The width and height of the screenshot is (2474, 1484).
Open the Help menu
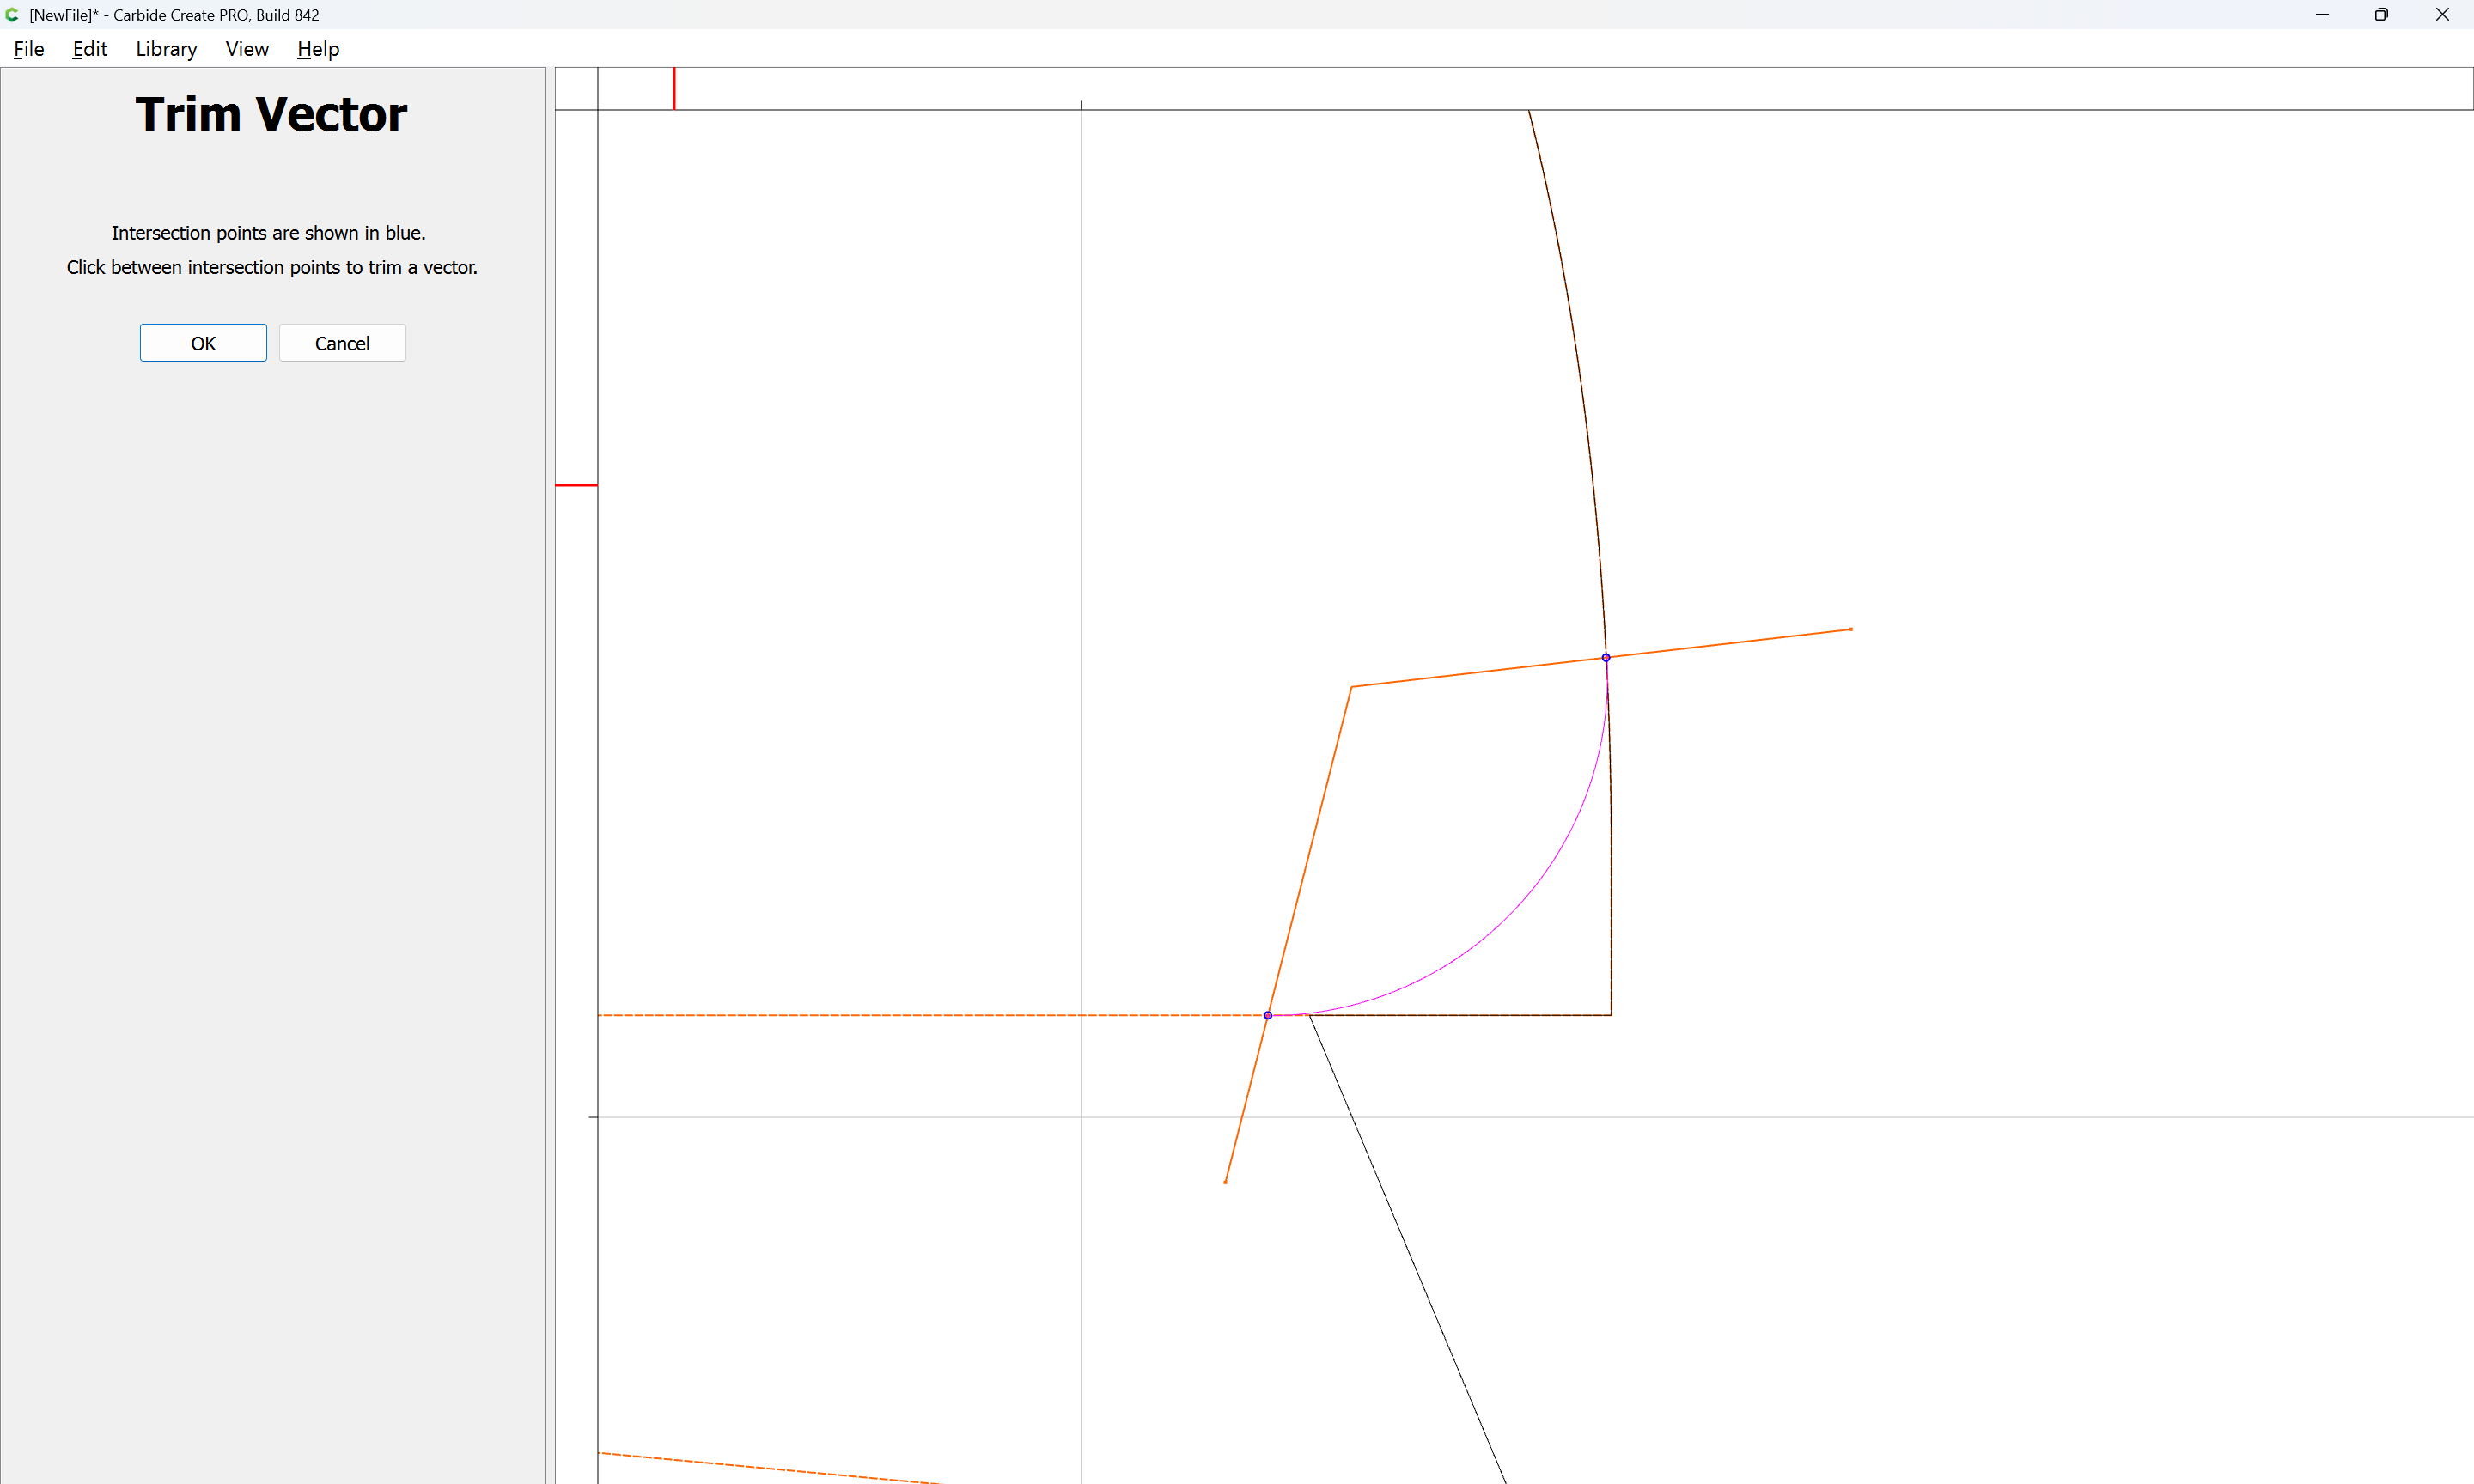(318, 49)
